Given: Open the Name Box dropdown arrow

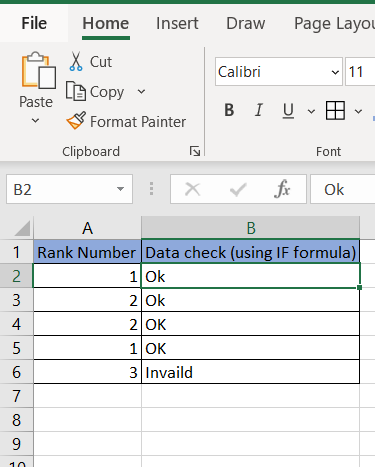Looking at the screenshot, I should click(120, 189).
